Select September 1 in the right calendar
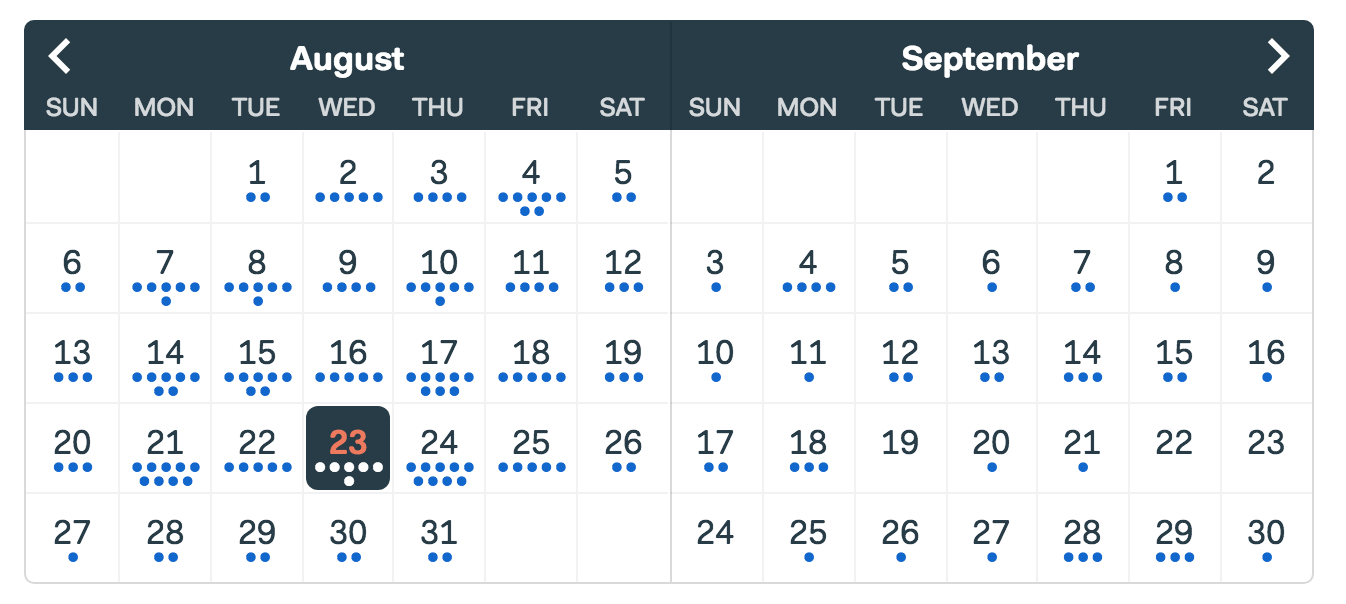The width and height of the screenshot is (1346, 604). click(1174, 178)
